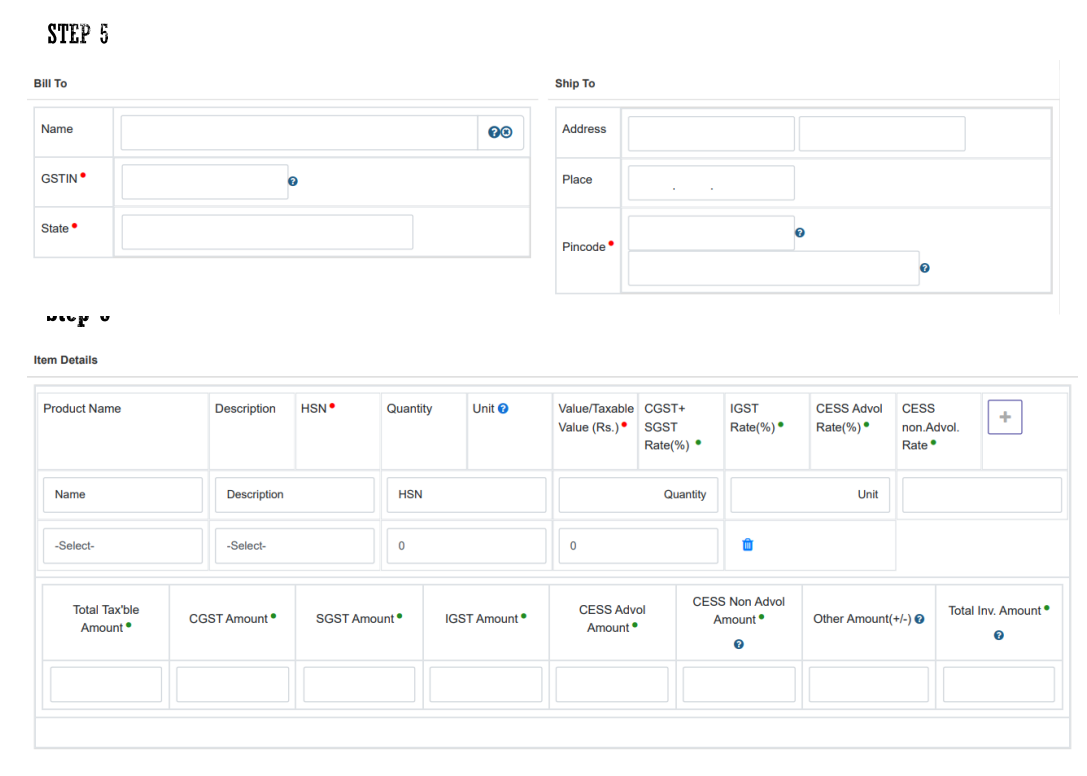Delete the item row using trash icon
The height and width of the screenshot is (776, 1087).
coord(748,545)
